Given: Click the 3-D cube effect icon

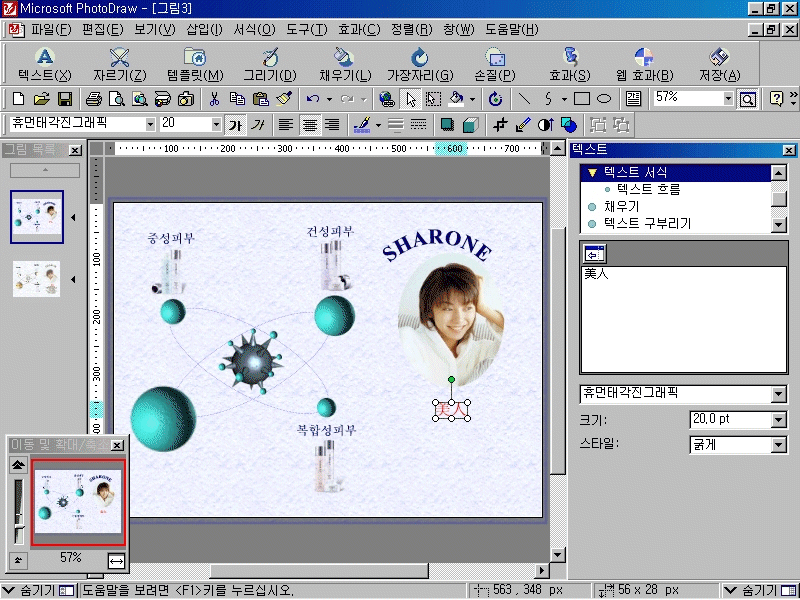Looking at the screenshot, I should point(470,124).
